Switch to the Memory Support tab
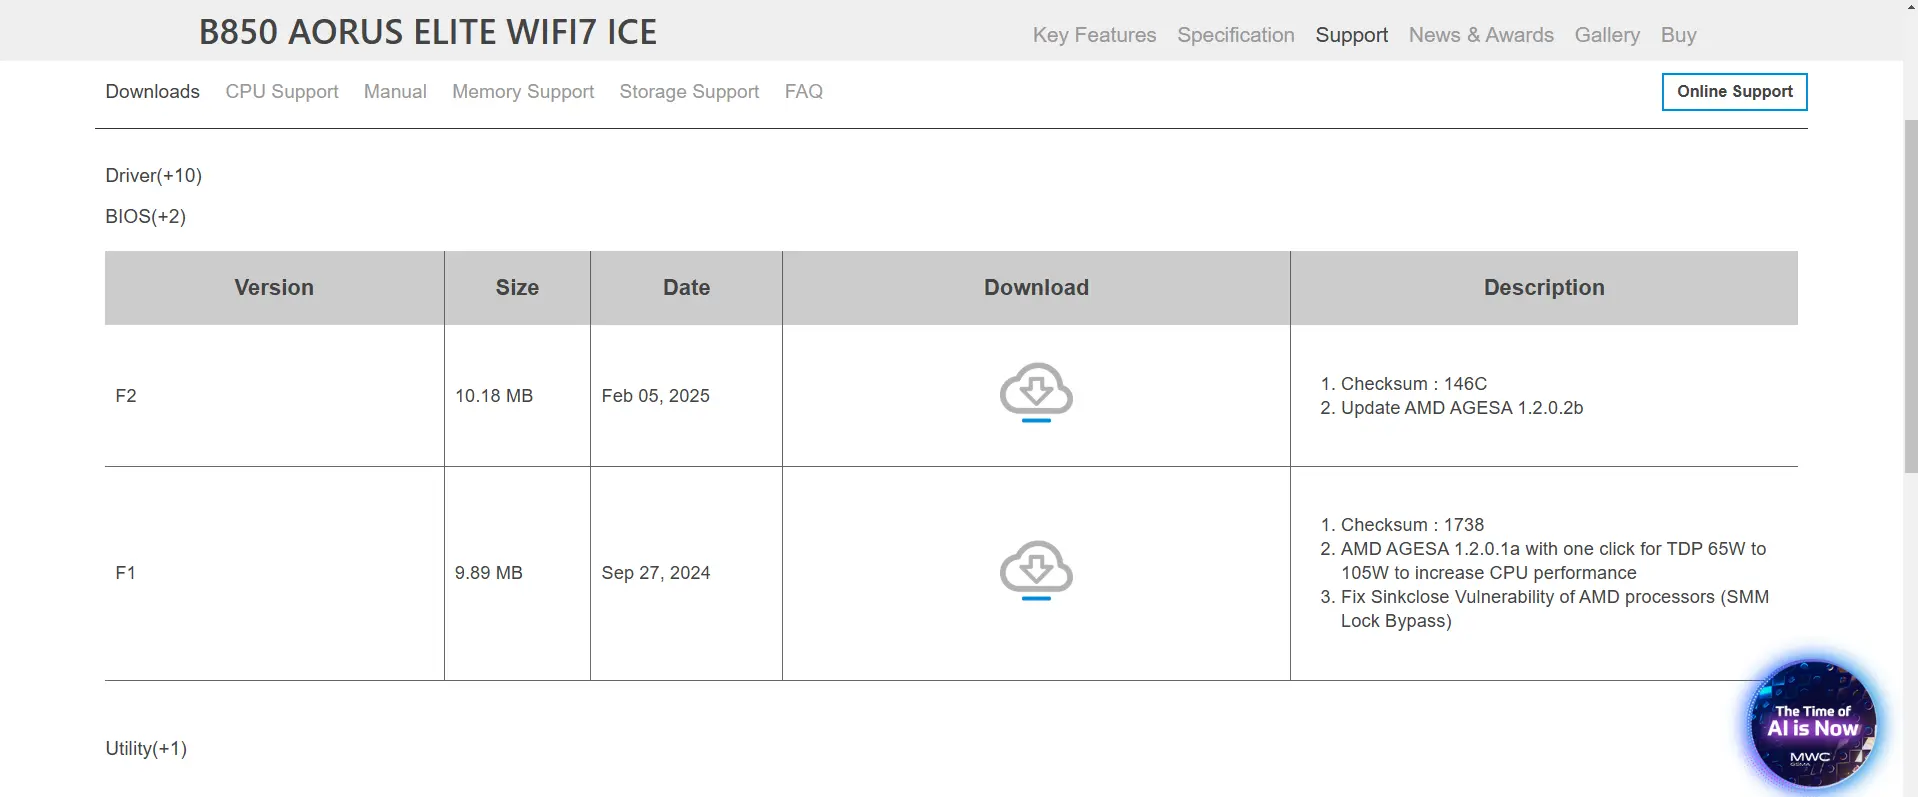The image size is (1918, 797). 523,91
